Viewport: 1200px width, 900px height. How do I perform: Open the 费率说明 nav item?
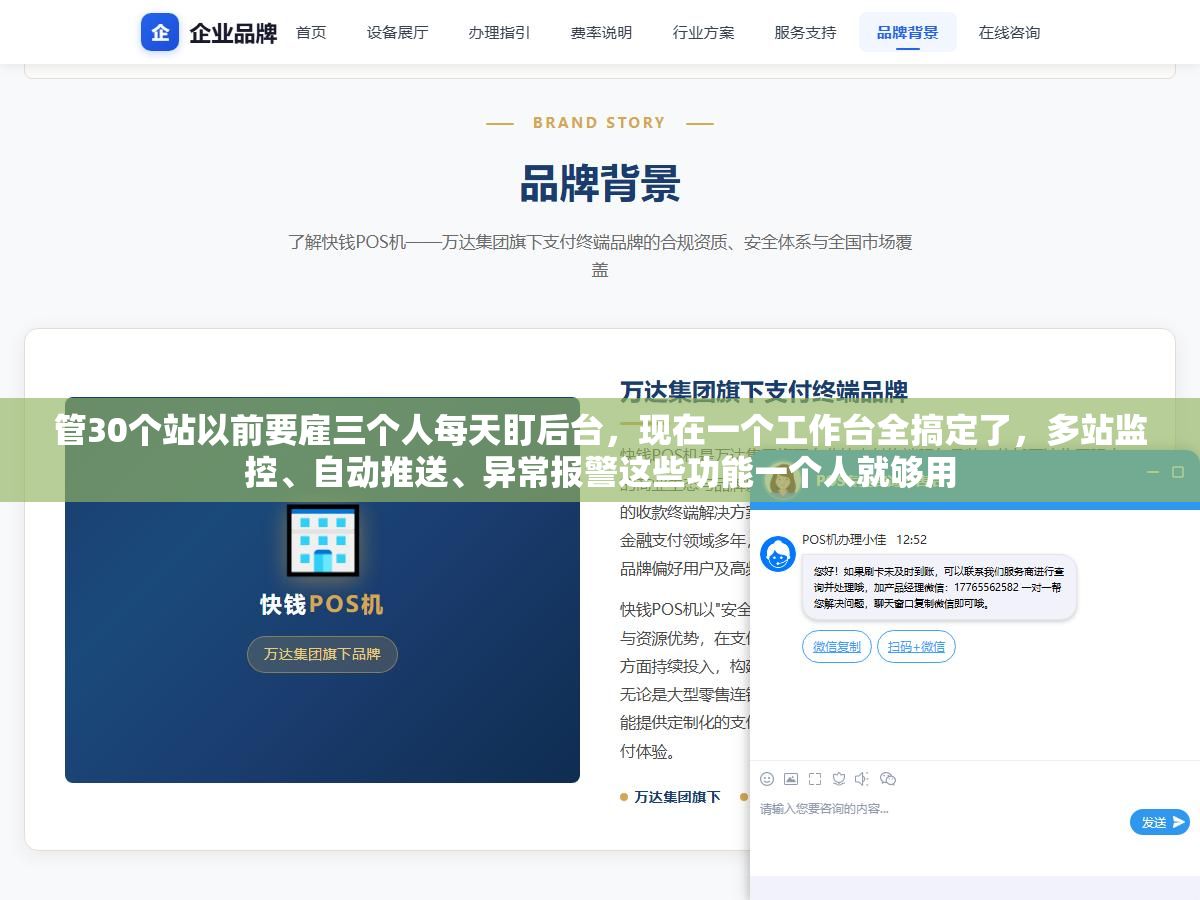[x=601, y=32]
